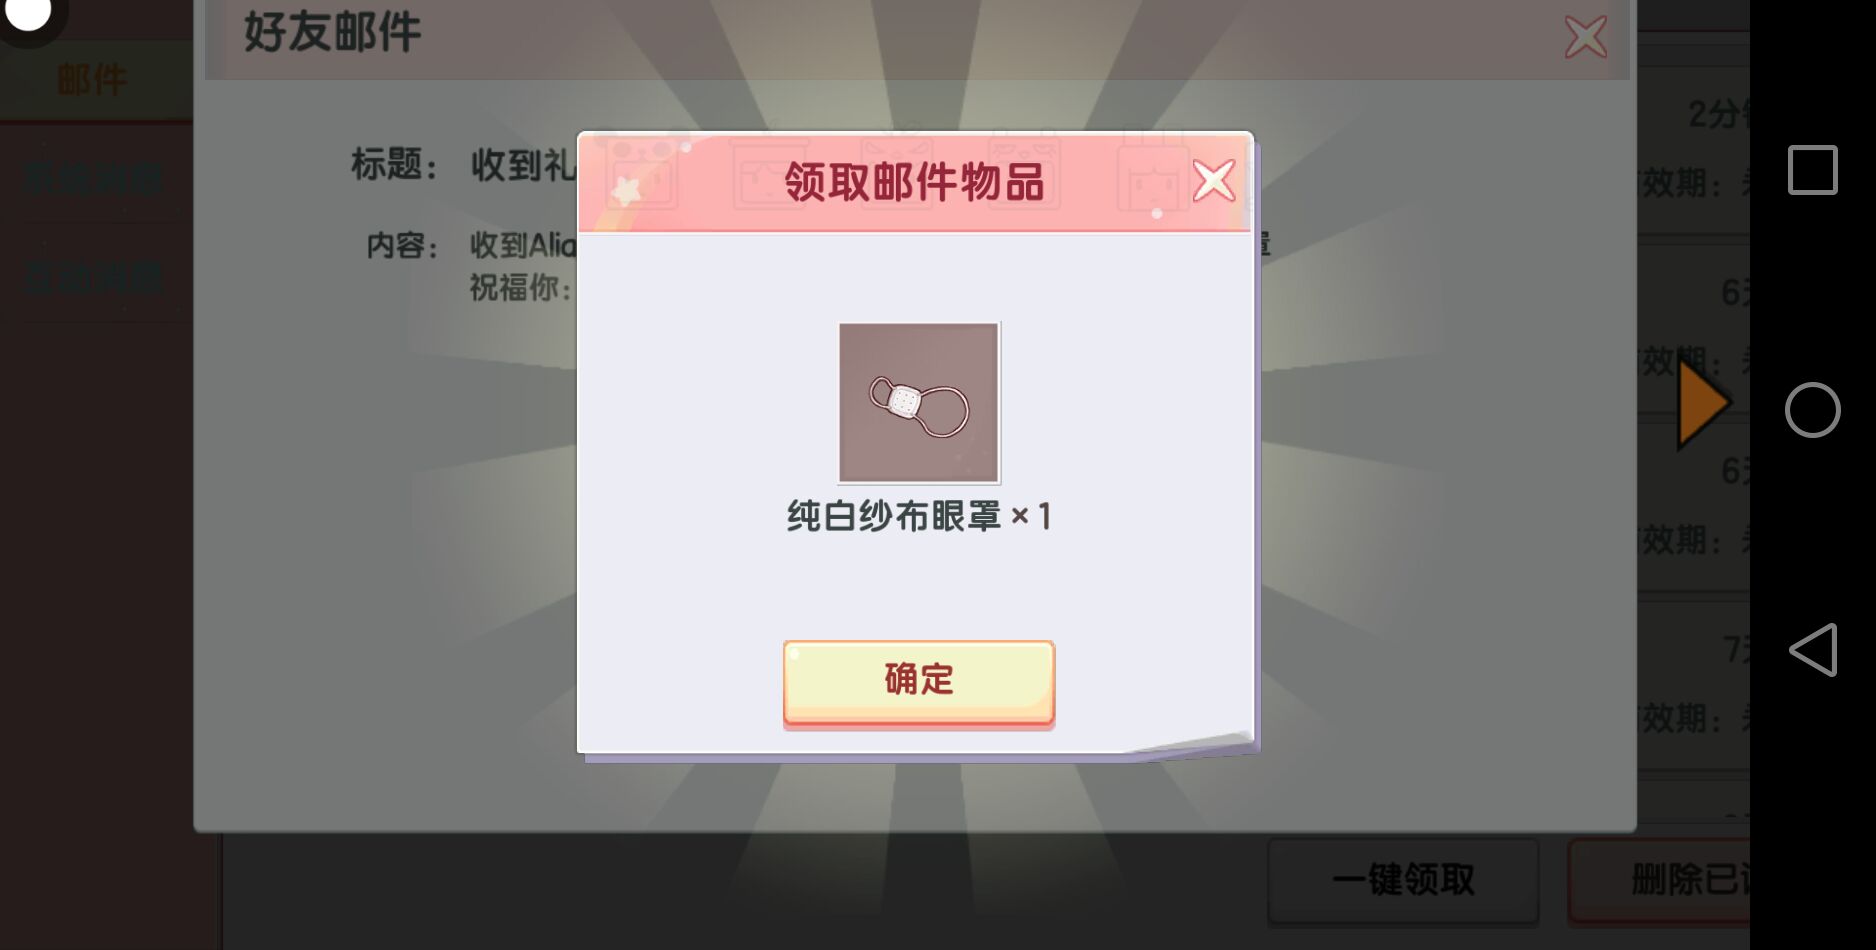Go back with Android triangle icon

pos(1813,650)
